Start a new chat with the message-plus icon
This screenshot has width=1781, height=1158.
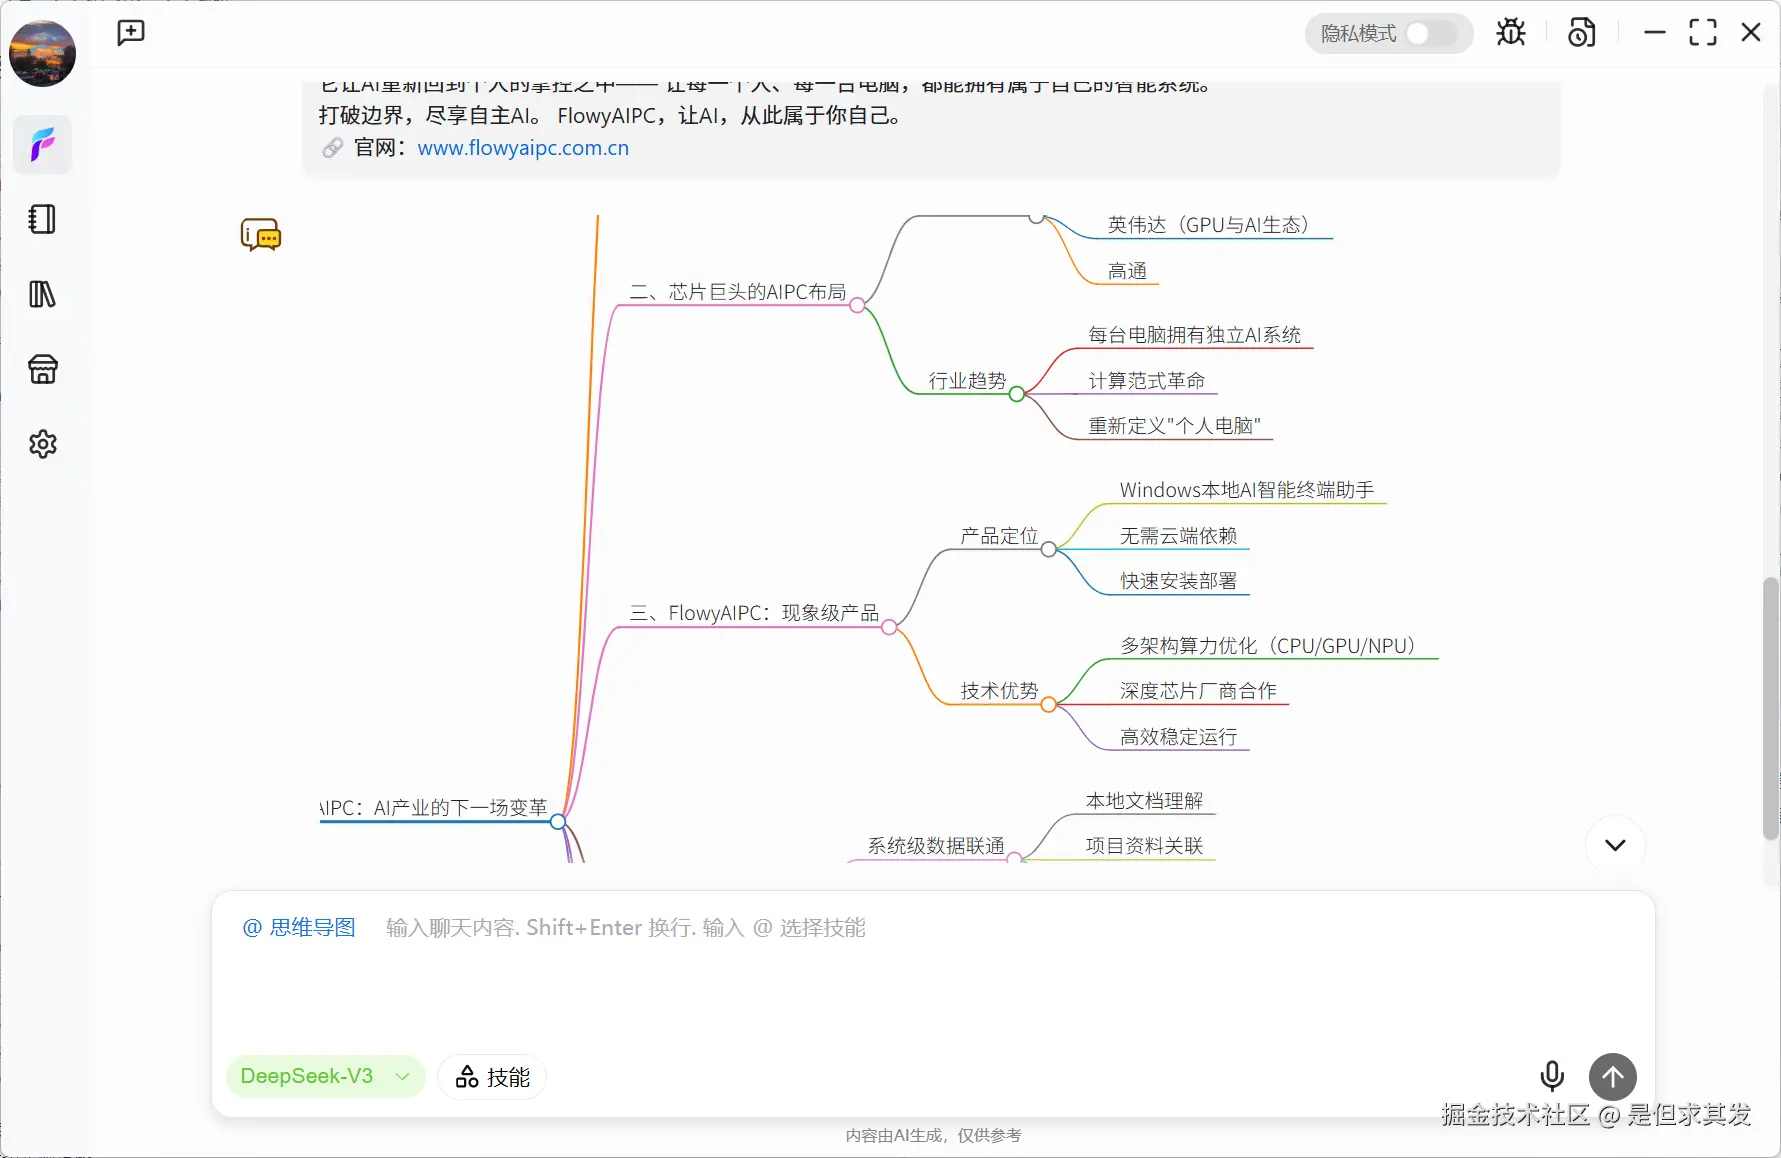tap(130, 32)
